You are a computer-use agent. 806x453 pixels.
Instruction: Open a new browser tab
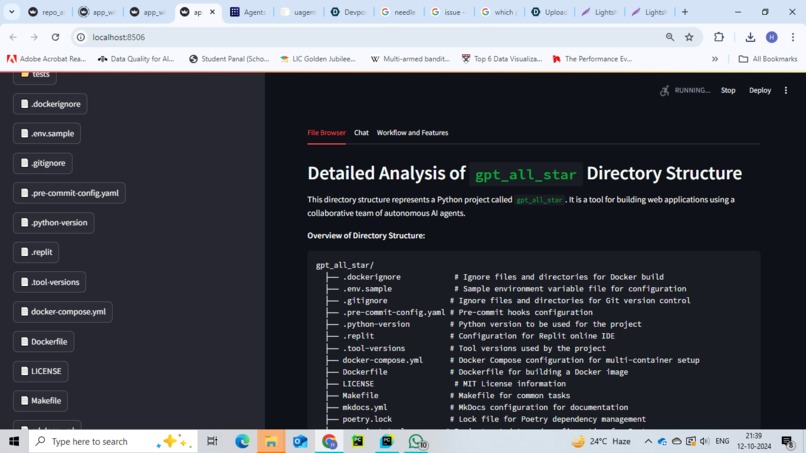(685, 12)
